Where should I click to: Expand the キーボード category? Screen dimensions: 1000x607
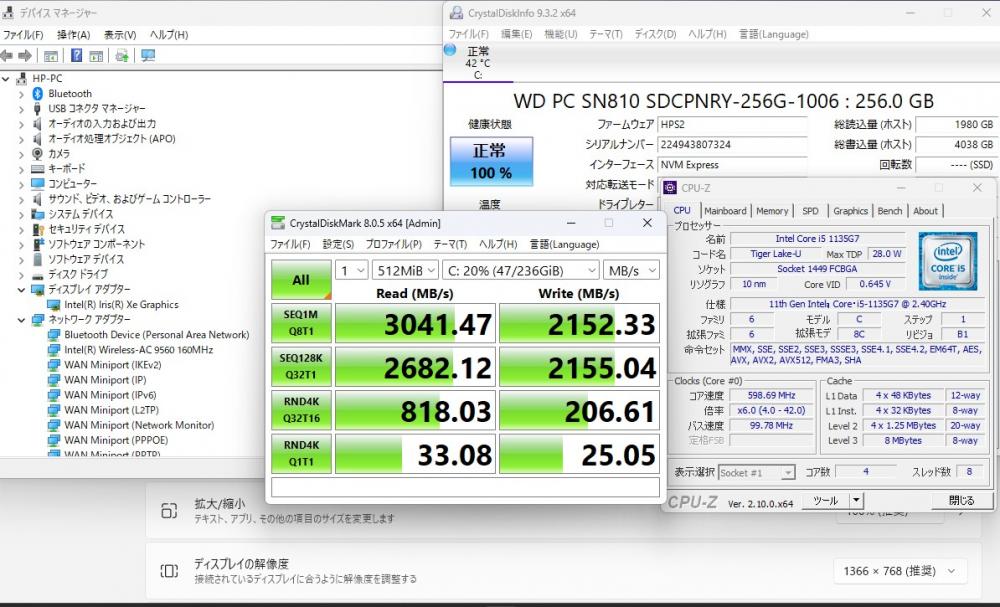coord(22,169)
